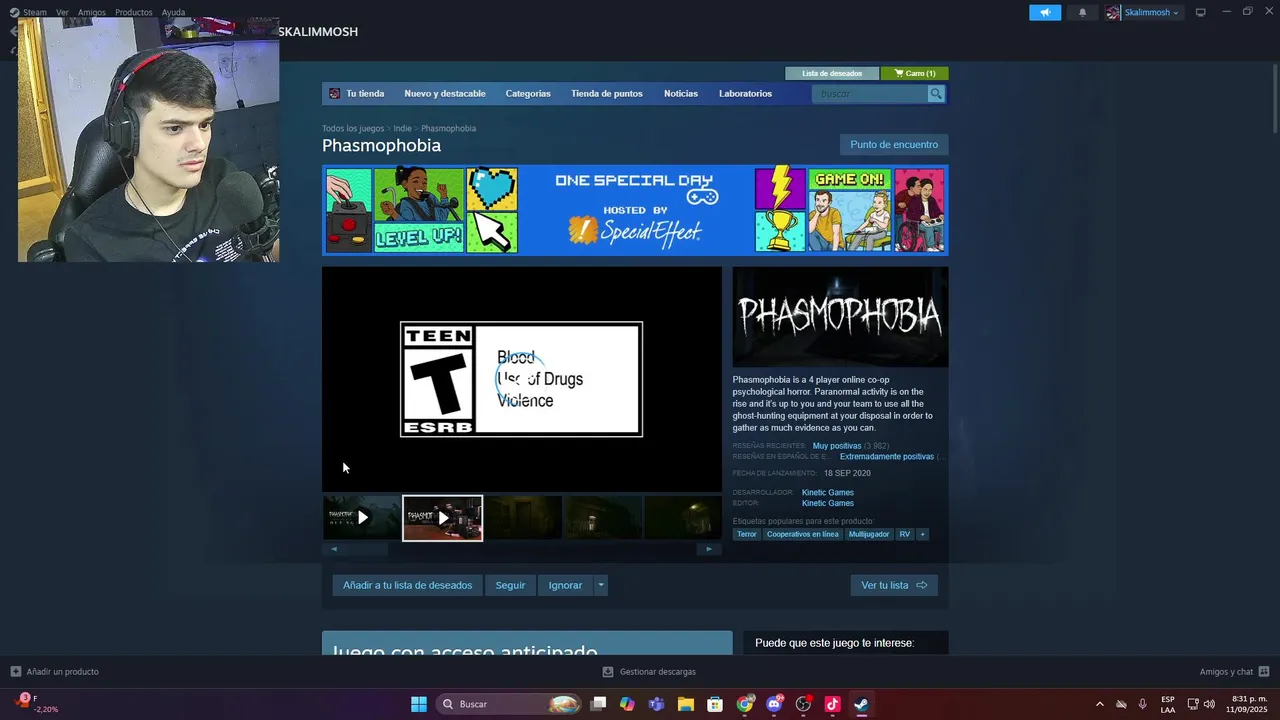Viewport: 1280px width, 720px height.
Task: Open One Special Day banner
Action: pyautogui.click(x=635, y=210)
